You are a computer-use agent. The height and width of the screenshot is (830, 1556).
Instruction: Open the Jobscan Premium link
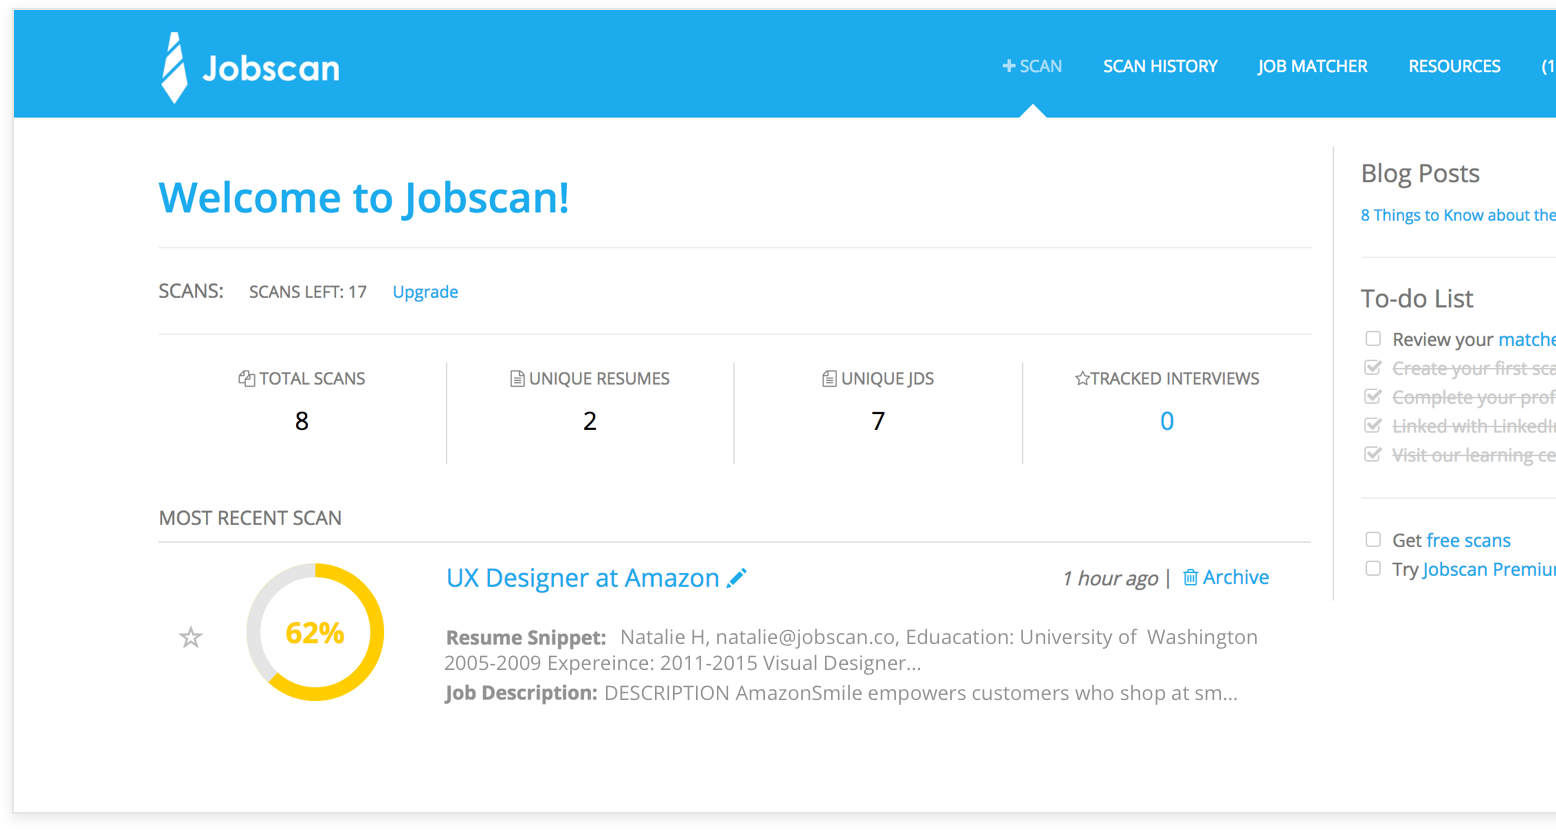1489,569
